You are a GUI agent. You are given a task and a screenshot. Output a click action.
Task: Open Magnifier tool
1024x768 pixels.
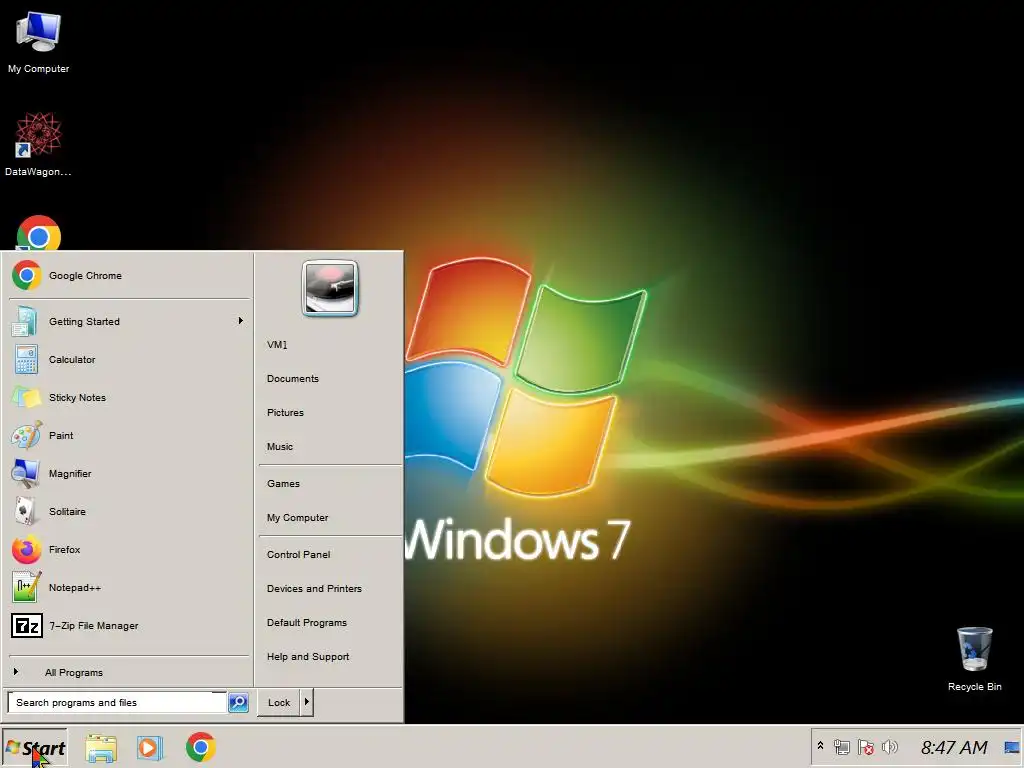[129, 473]
